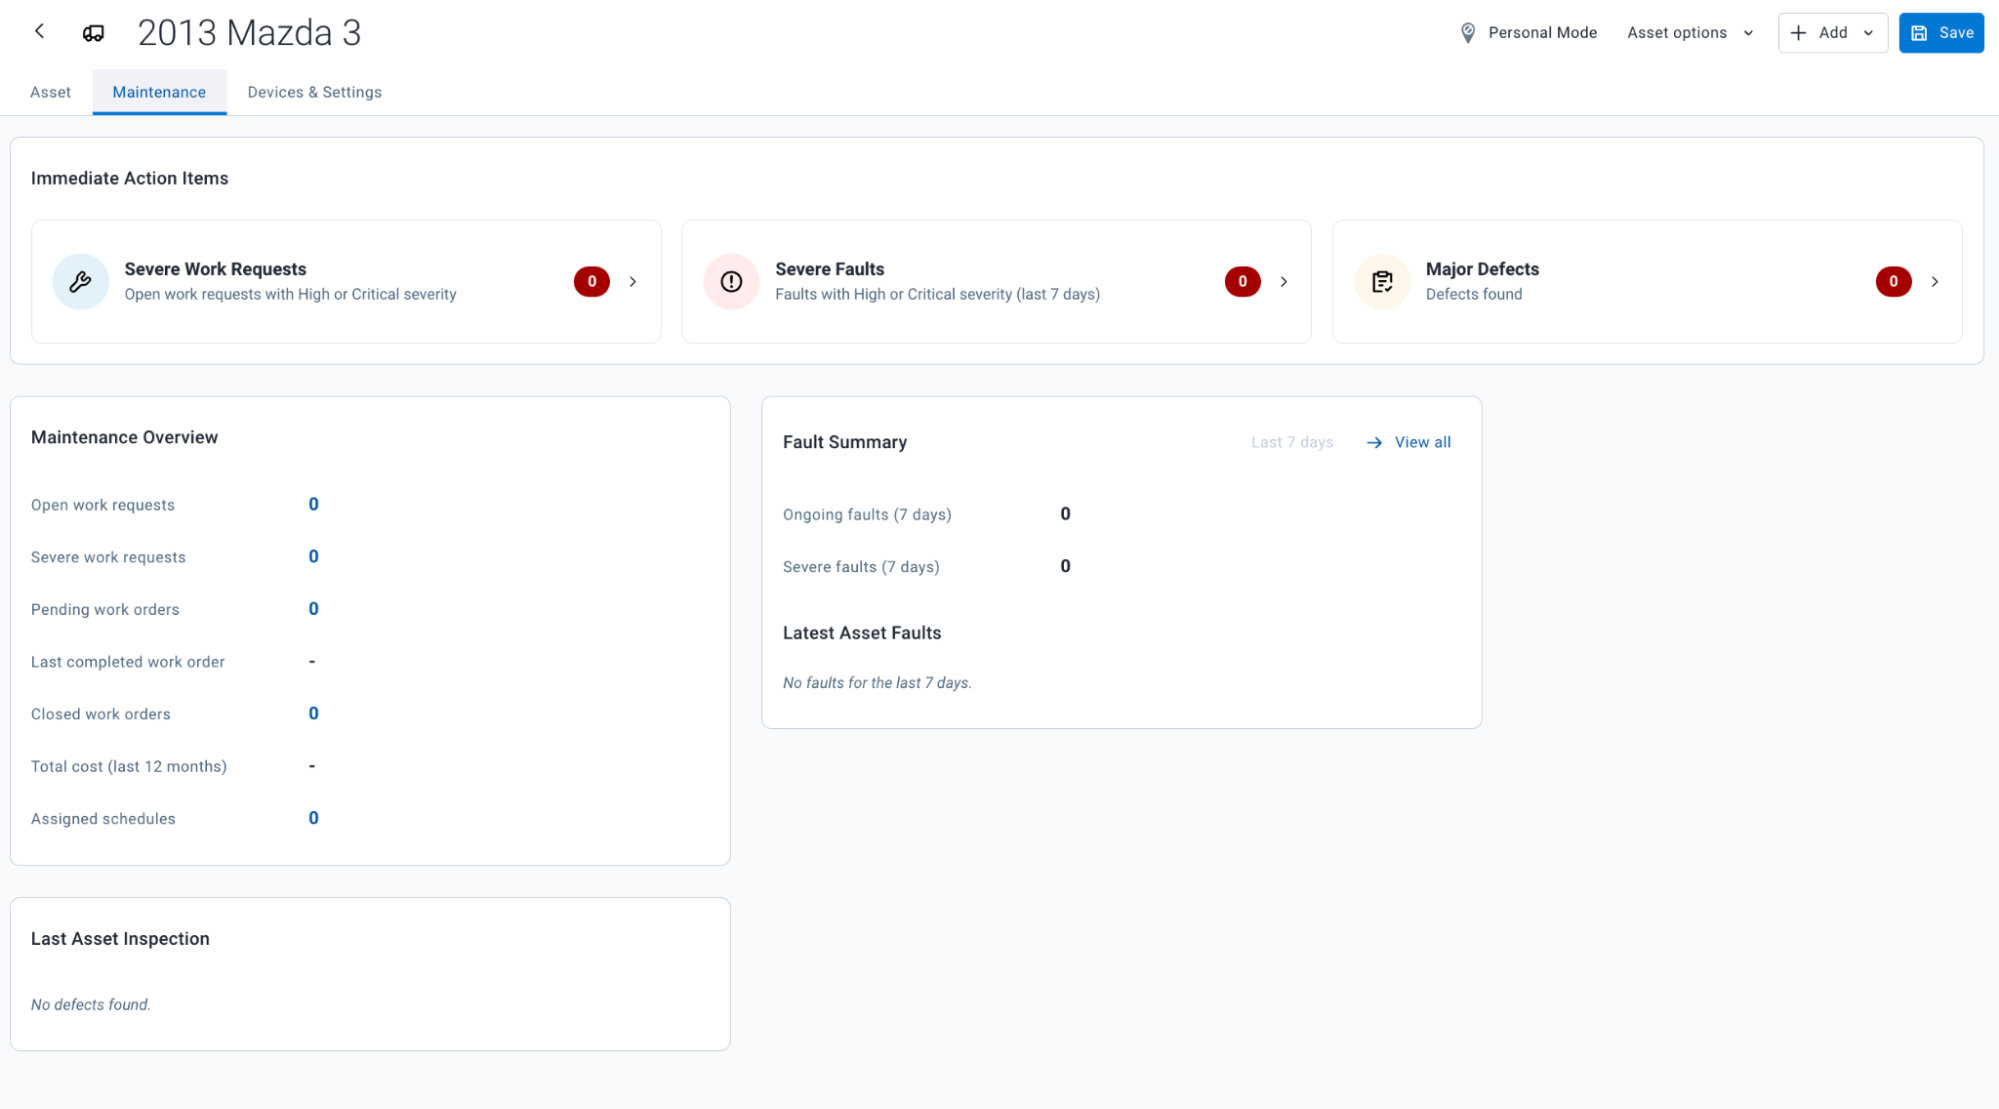Image resolution: width=1999 pixels, height=1109 pixels.
Task: Click the Major Defects clipboard icon
Action: (1382, 282)
